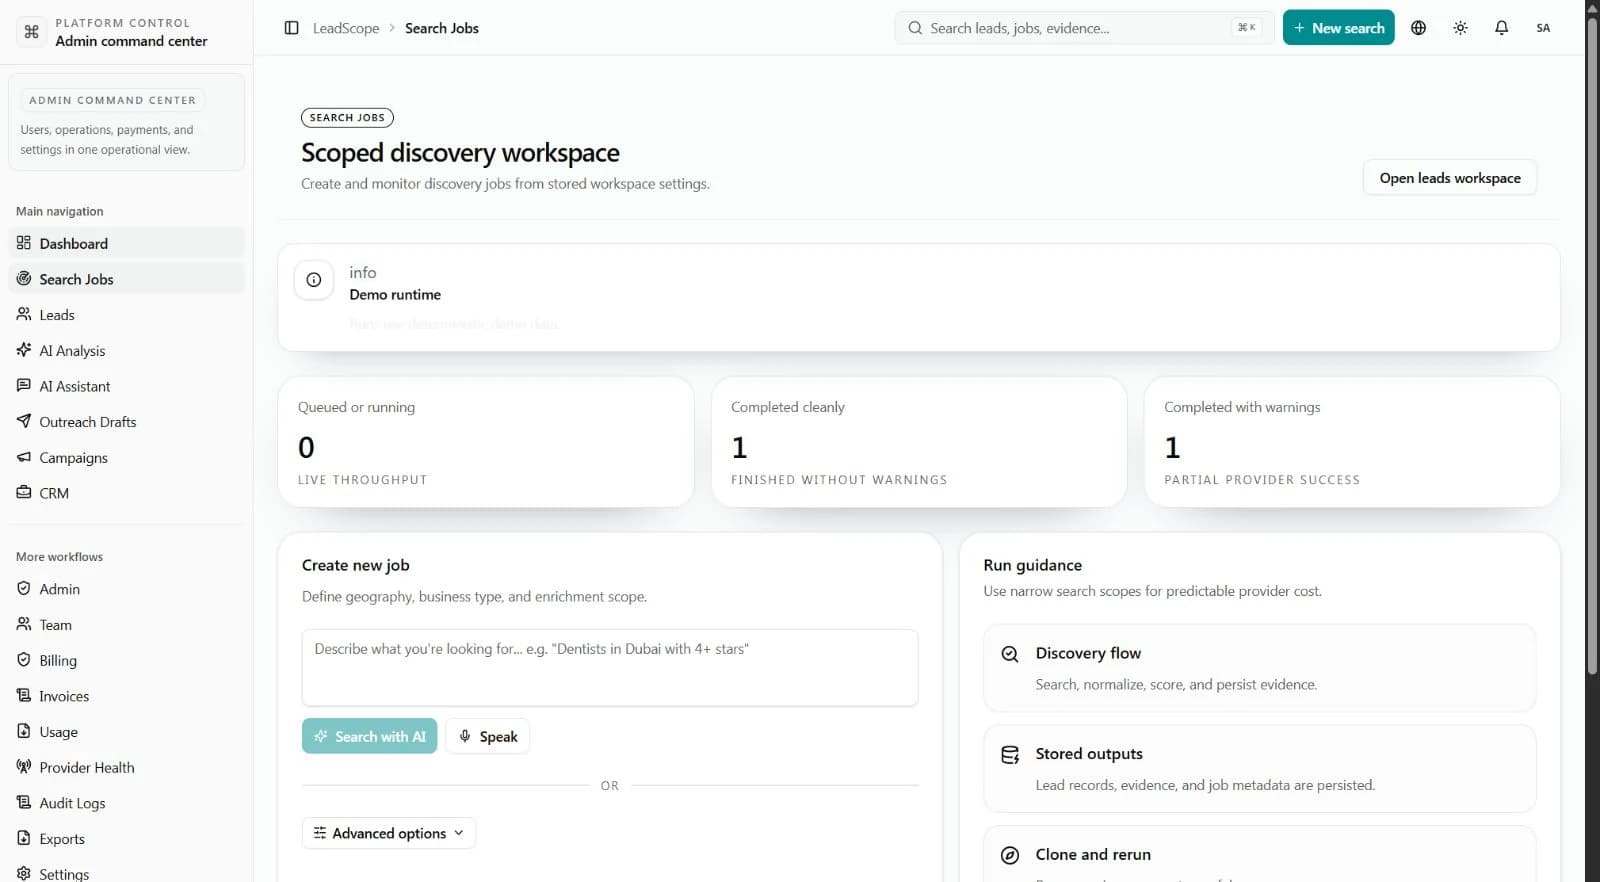Click the page vertical scrollbar
This screenshot has width=1600, height=882.
1592,345
